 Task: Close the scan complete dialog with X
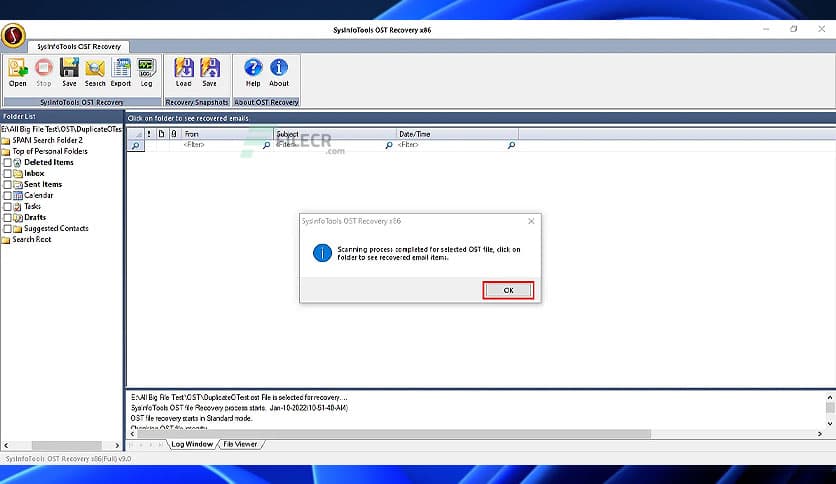tap(531, 221)
